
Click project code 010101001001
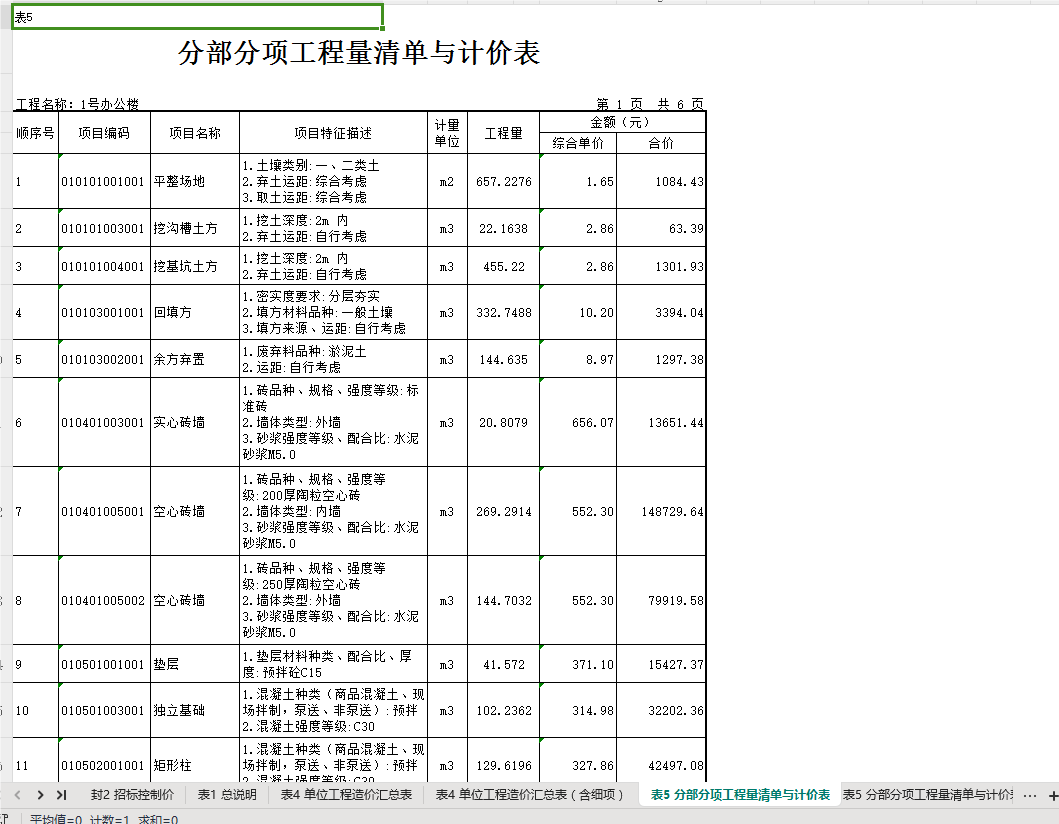pos(104,181)
